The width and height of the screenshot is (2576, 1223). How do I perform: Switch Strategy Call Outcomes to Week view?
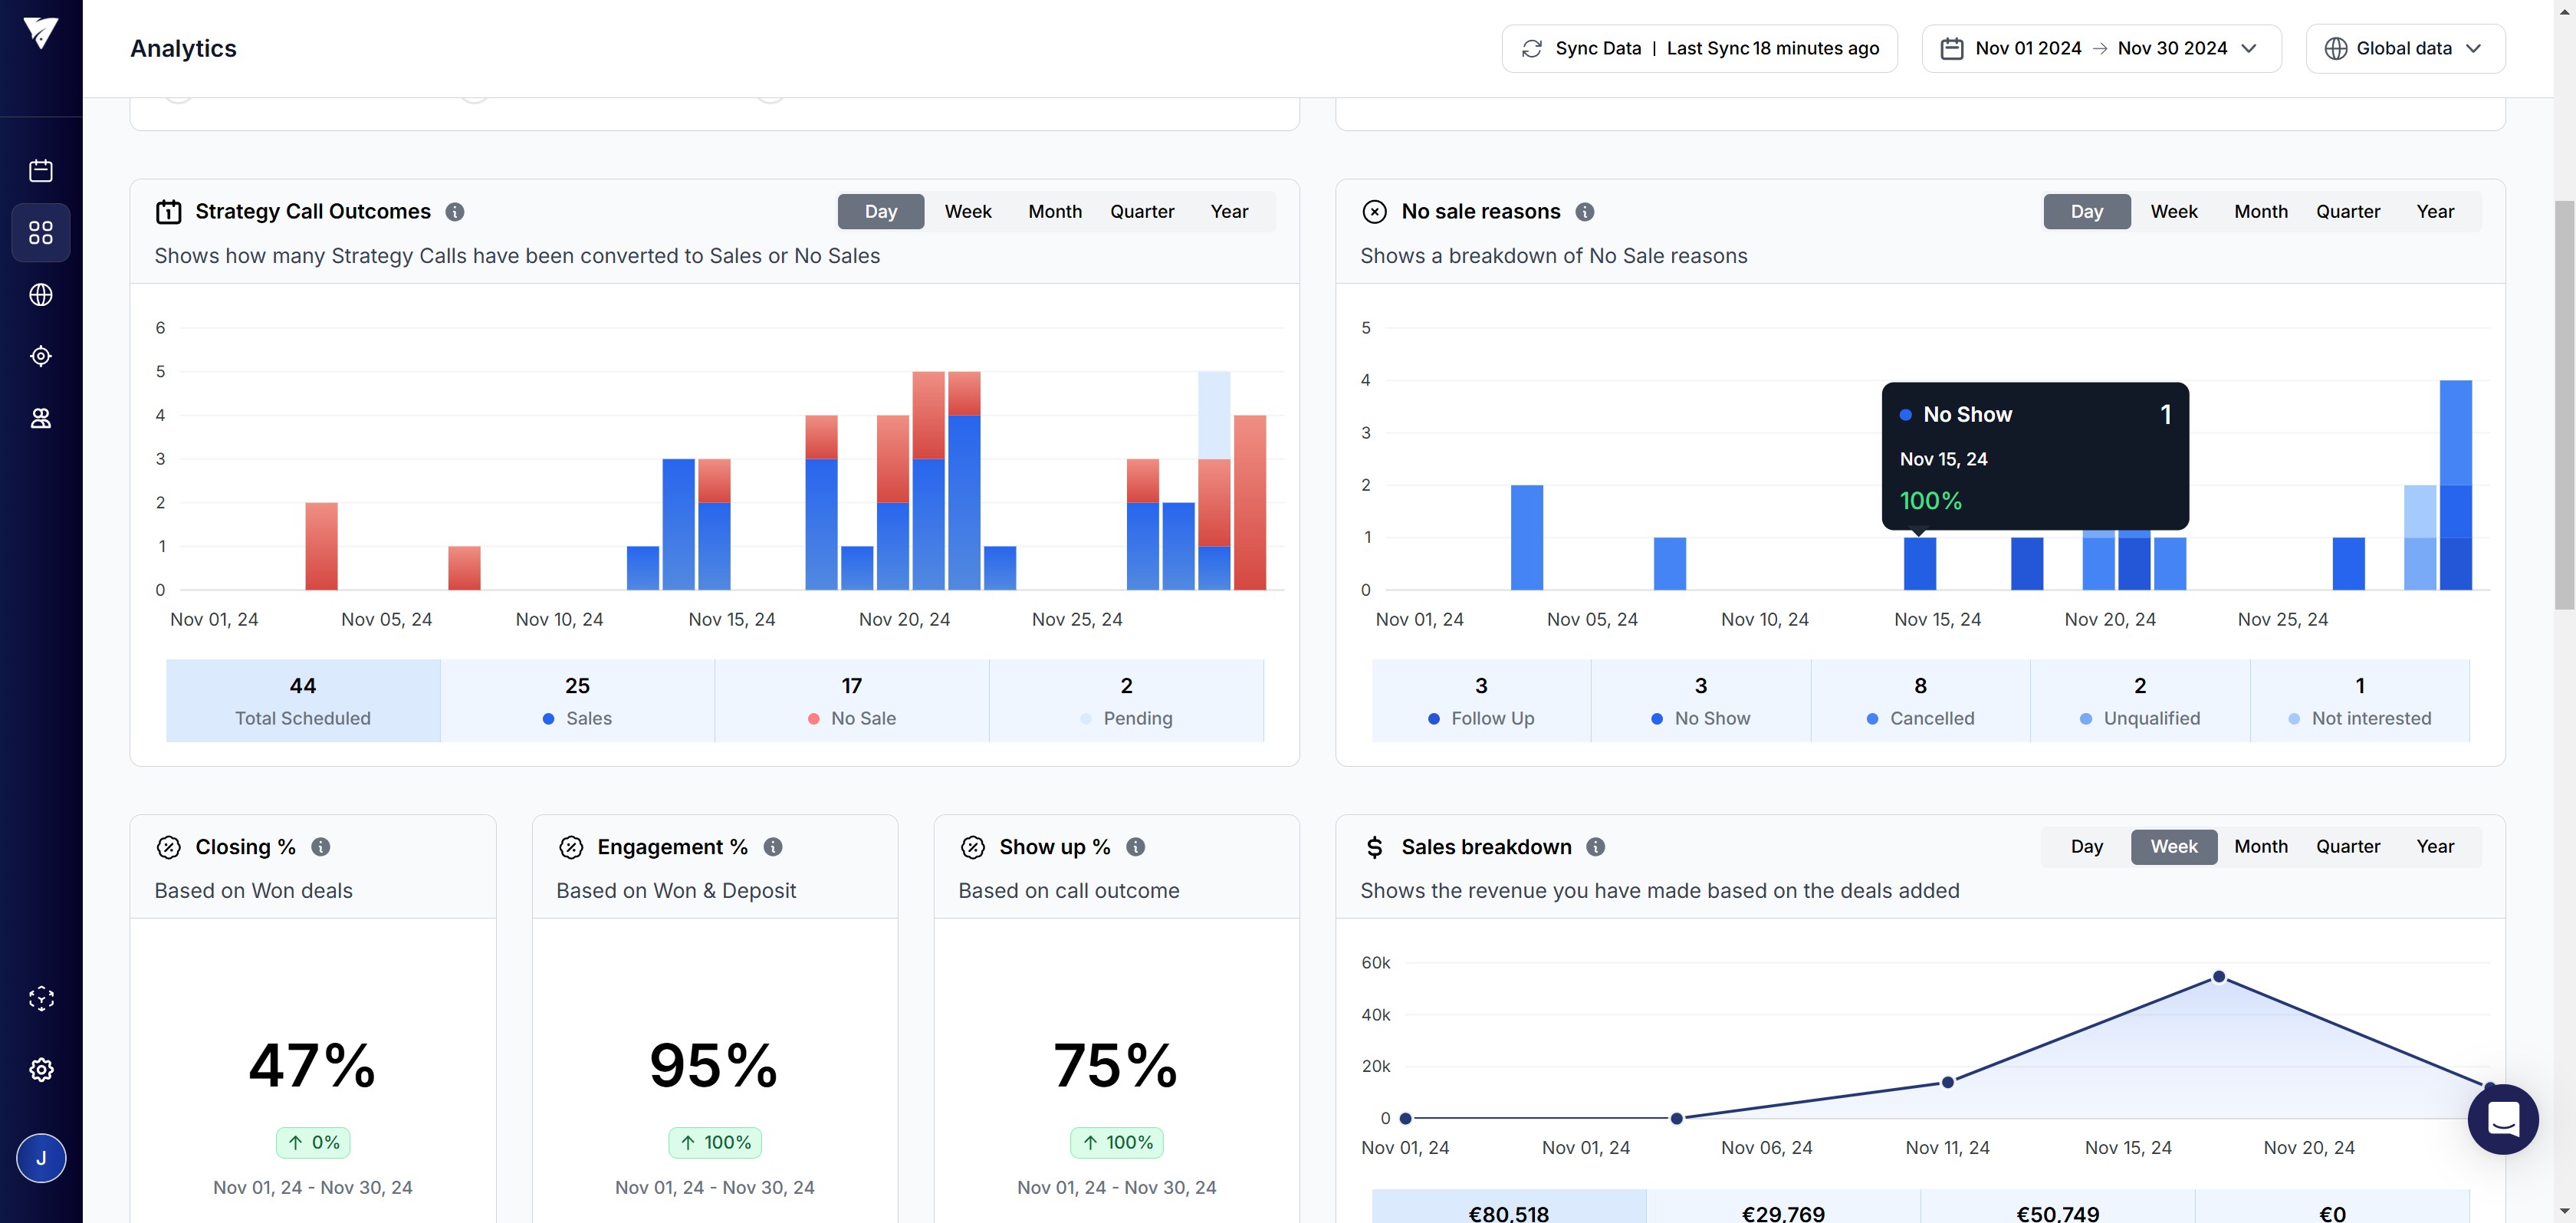coord(967,212)
